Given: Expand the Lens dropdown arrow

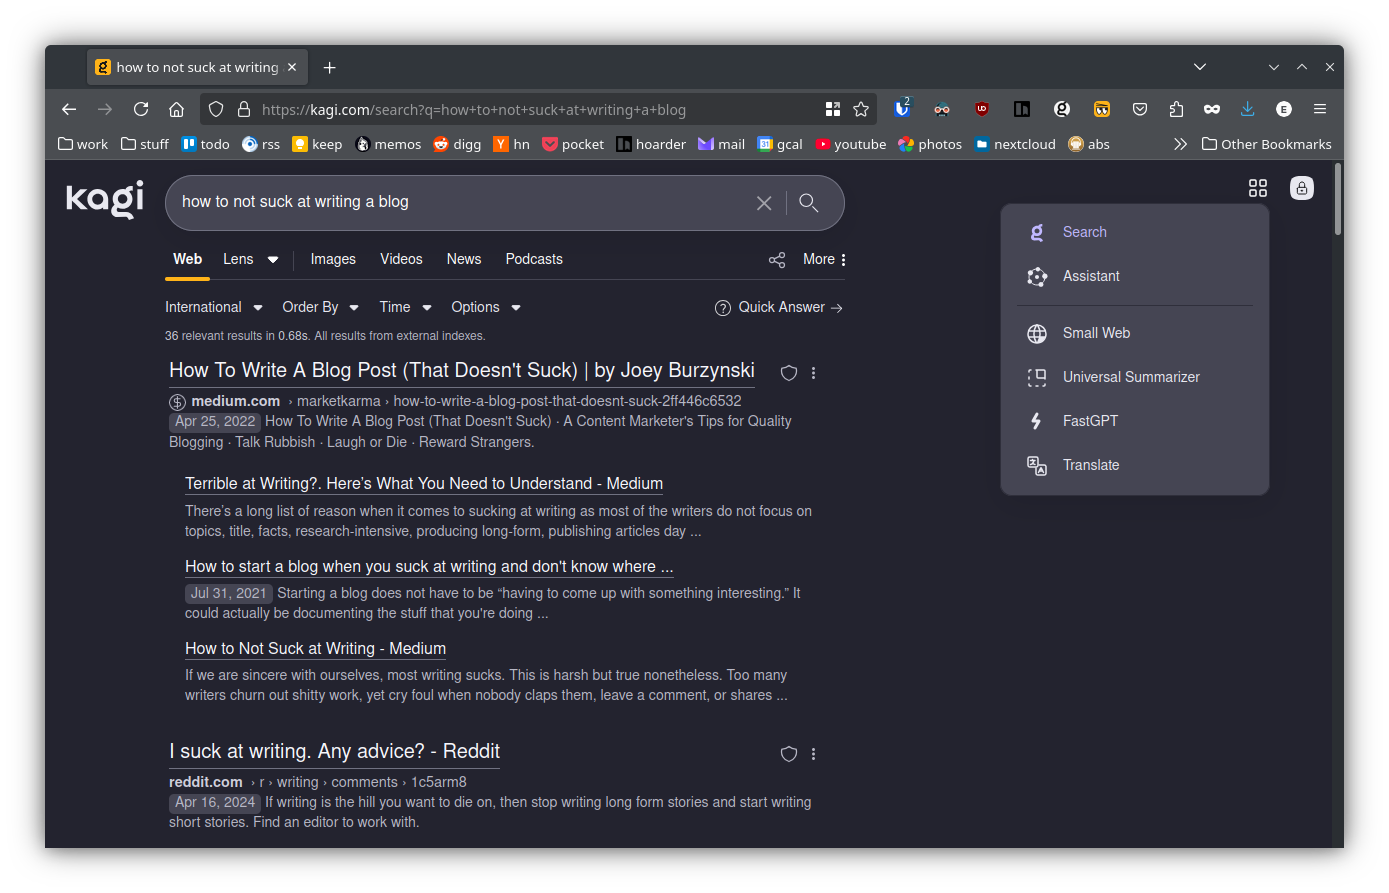Looking at the screenshot, I should click(x=273, y=260).
